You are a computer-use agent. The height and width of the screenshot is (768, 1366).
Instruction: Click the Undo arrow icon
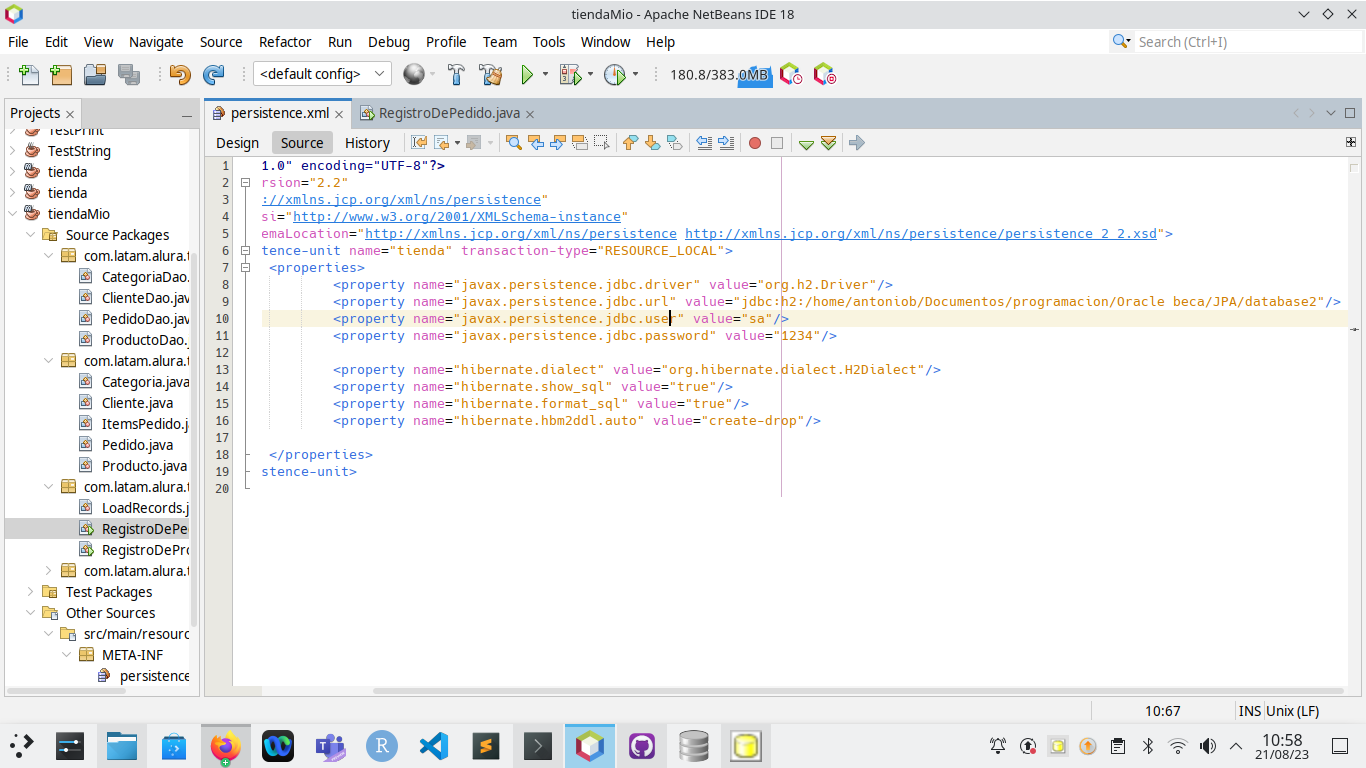(180, 74)
